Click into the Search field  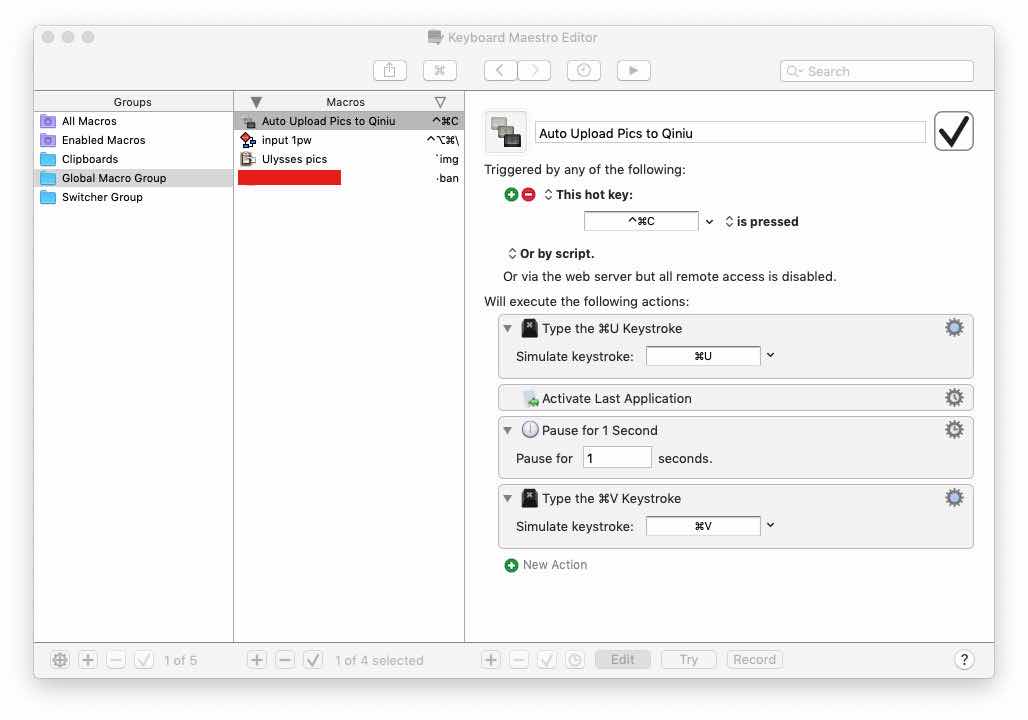[x=877, y=71]
